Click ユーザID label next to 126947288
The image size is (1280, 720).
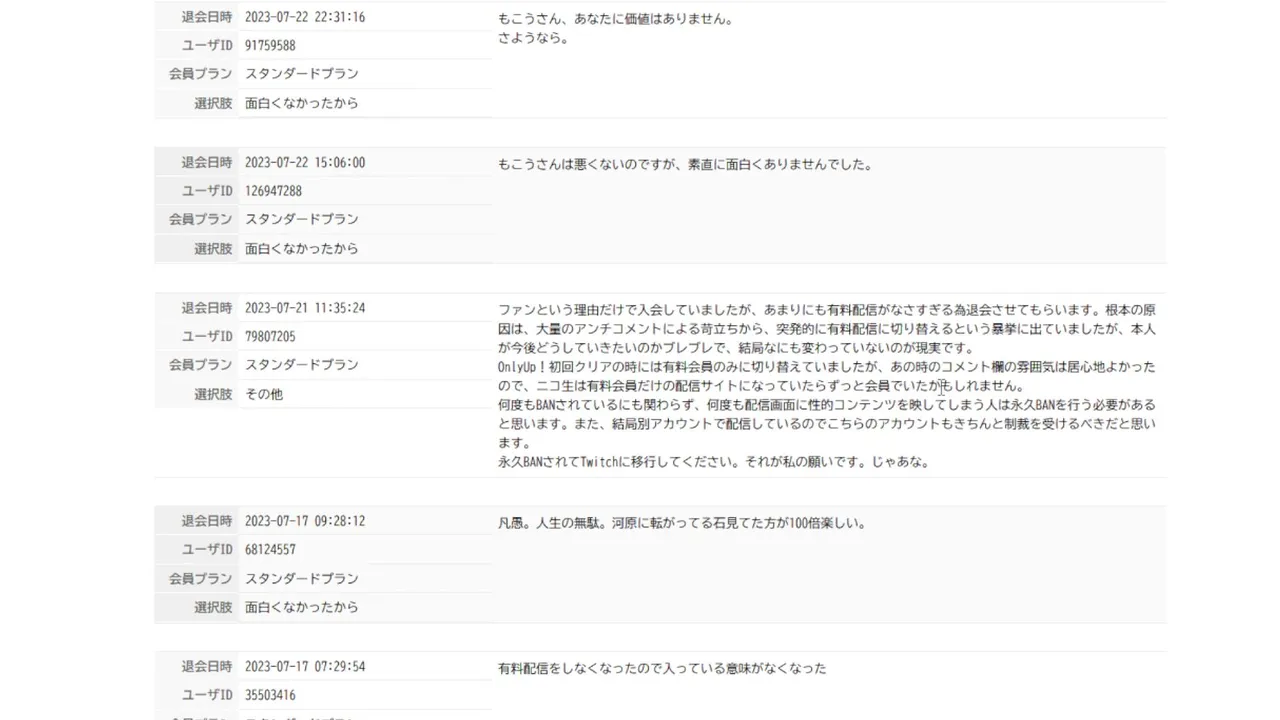(x=207, y=191)
